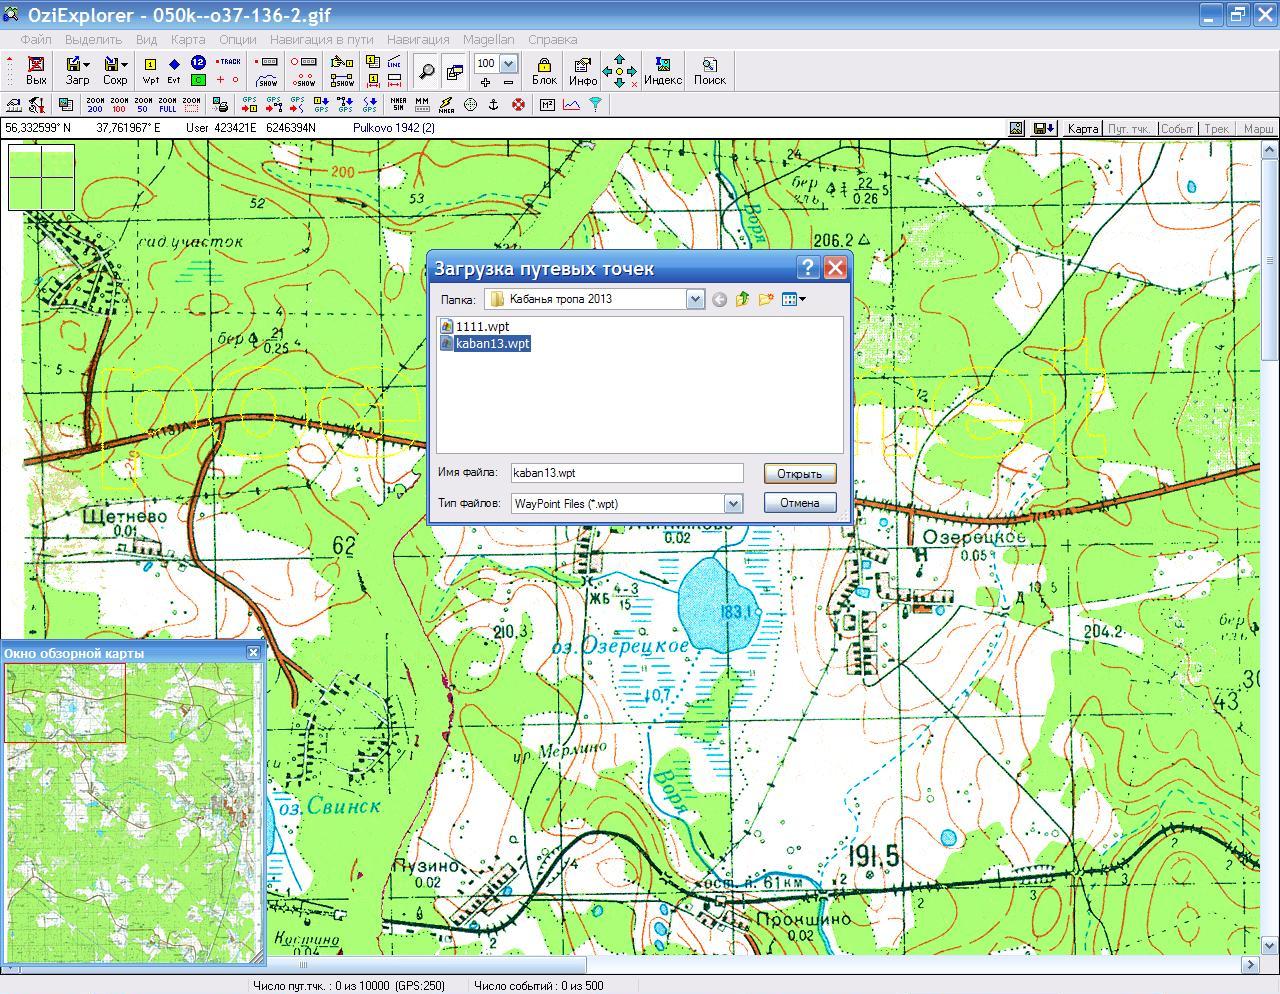This screenshot has width=1280, height=994.
Task: Click the ZOOM 200 button
Action: [95, 104]
